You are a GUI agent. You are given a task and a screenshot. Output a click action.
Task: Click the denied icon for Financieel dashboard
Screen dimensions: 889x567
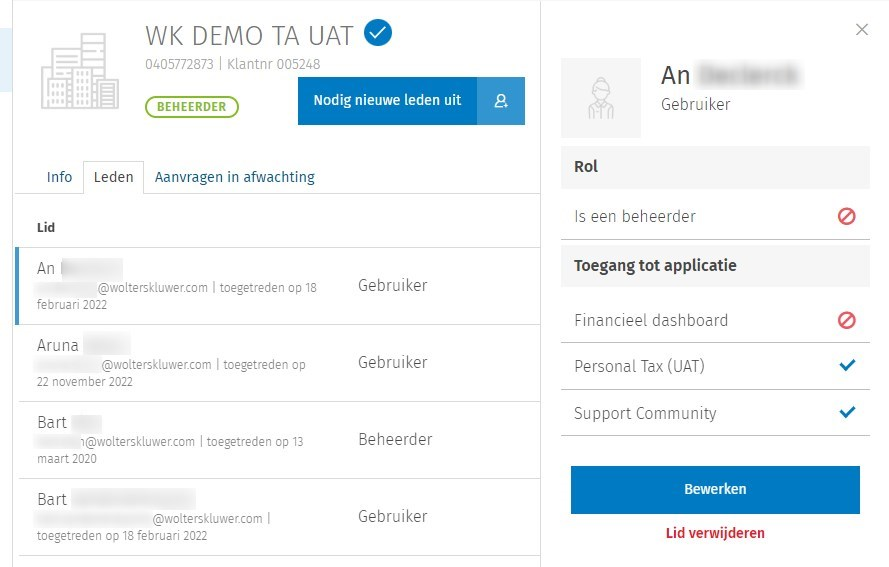click(847, 320)
